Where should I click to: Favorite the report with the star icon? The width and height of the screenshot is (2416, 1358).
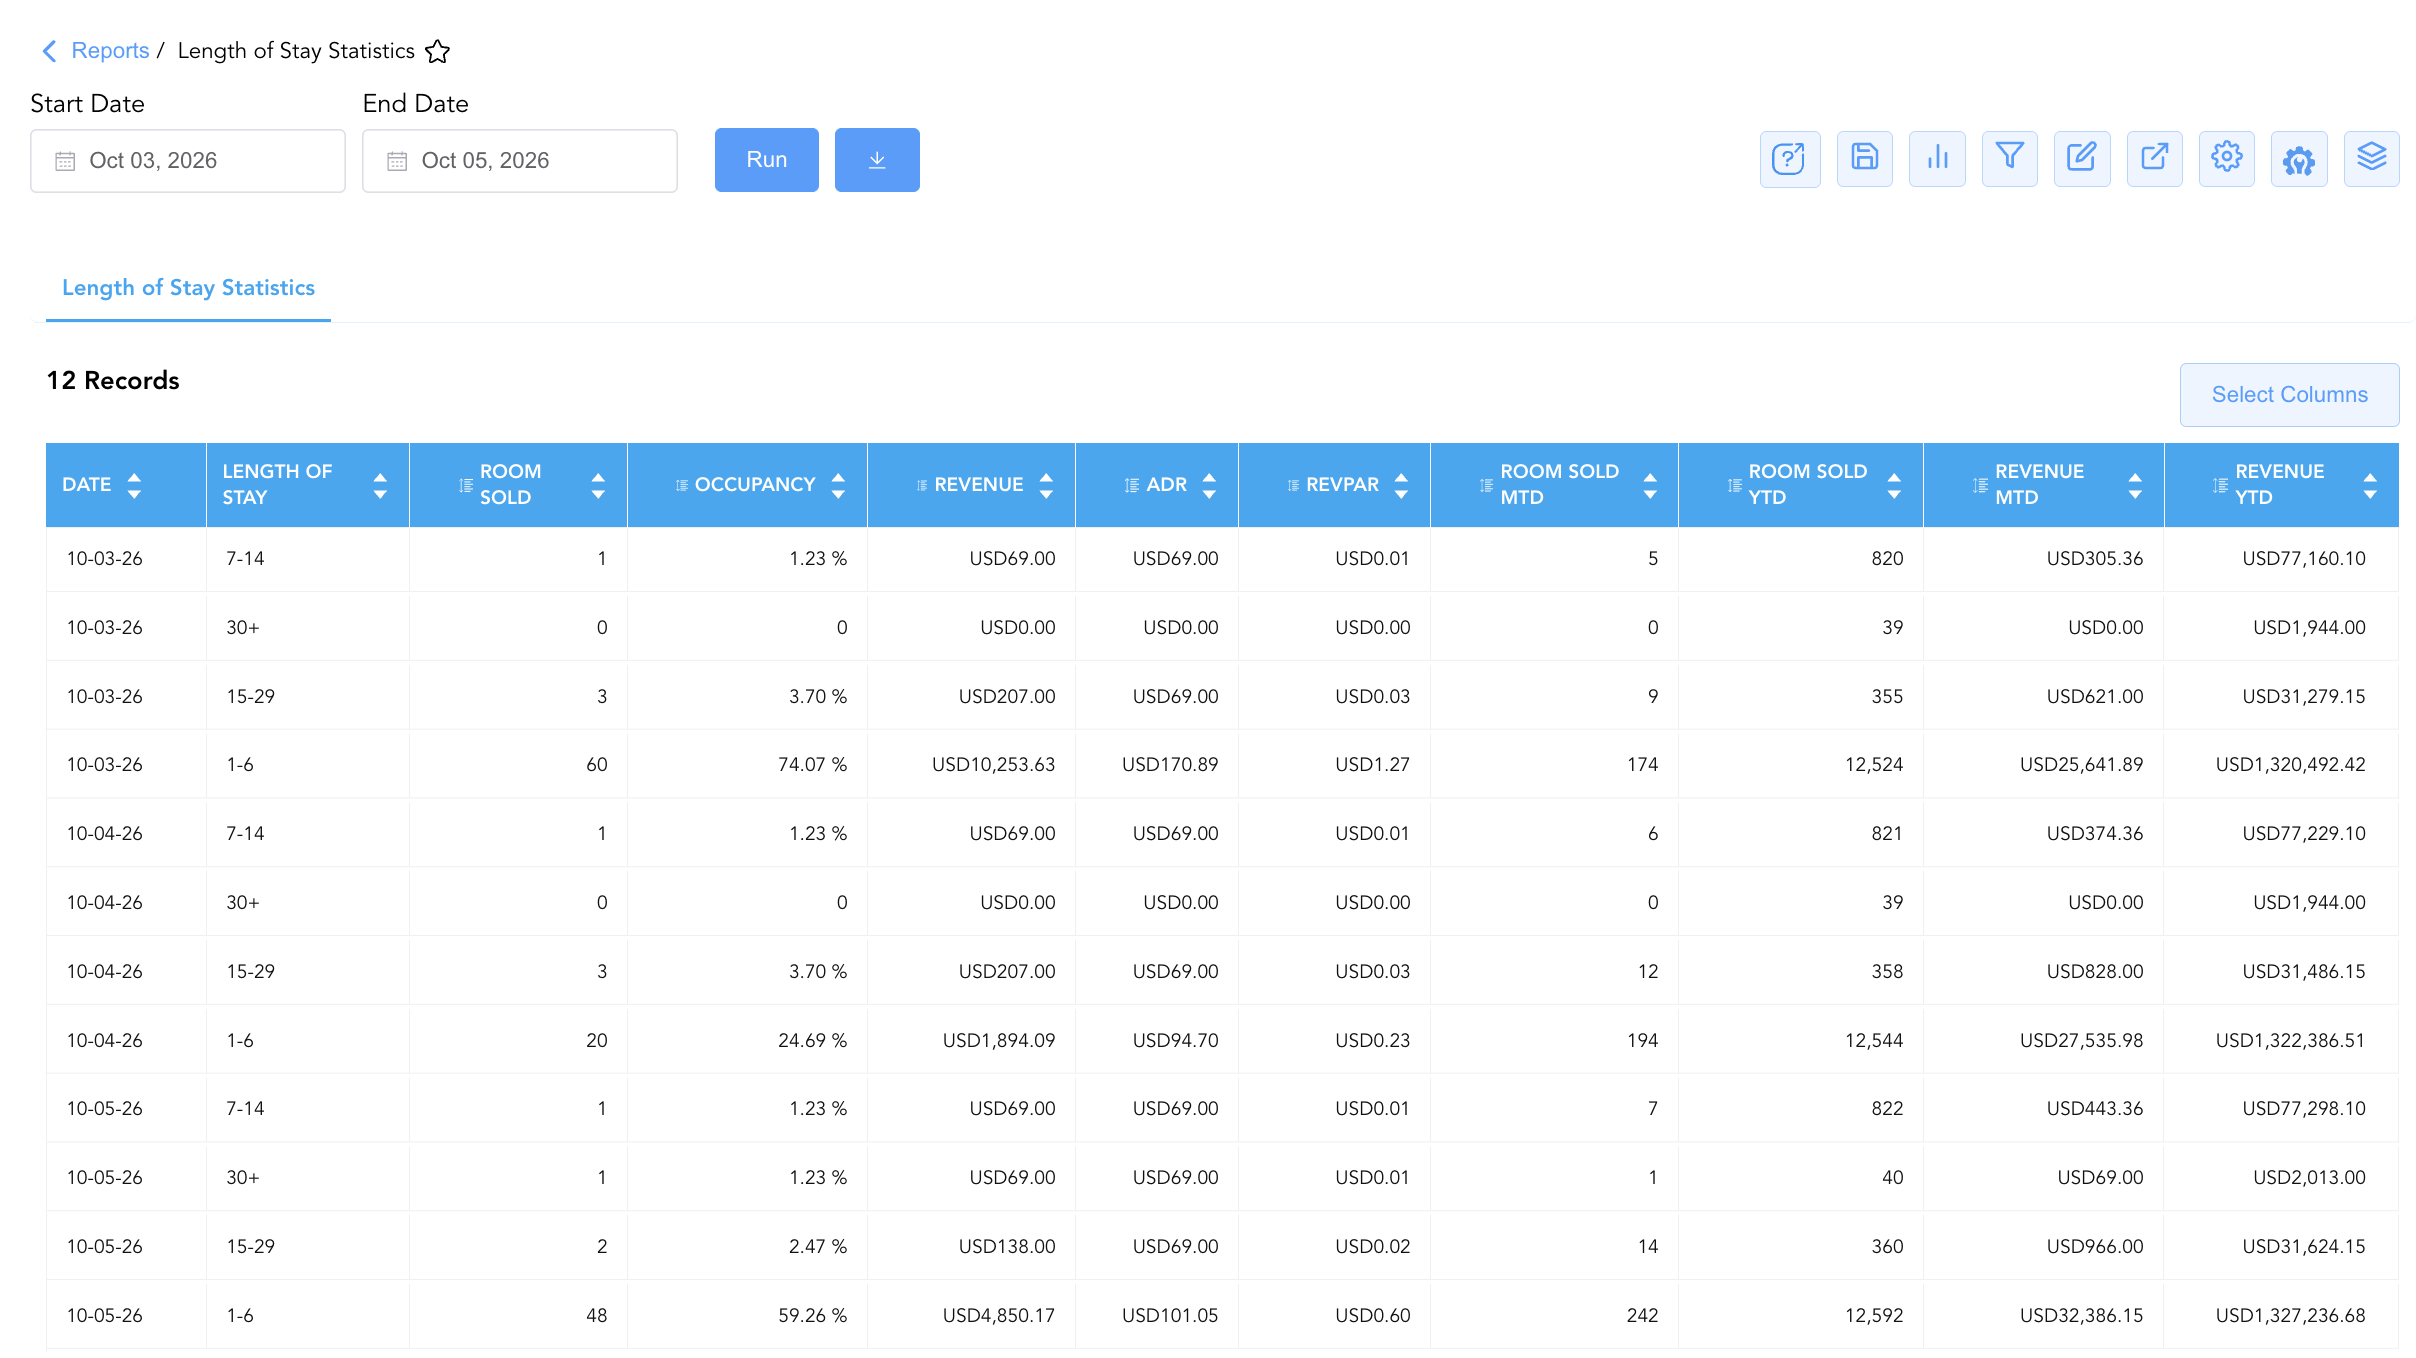coord(438,51)
